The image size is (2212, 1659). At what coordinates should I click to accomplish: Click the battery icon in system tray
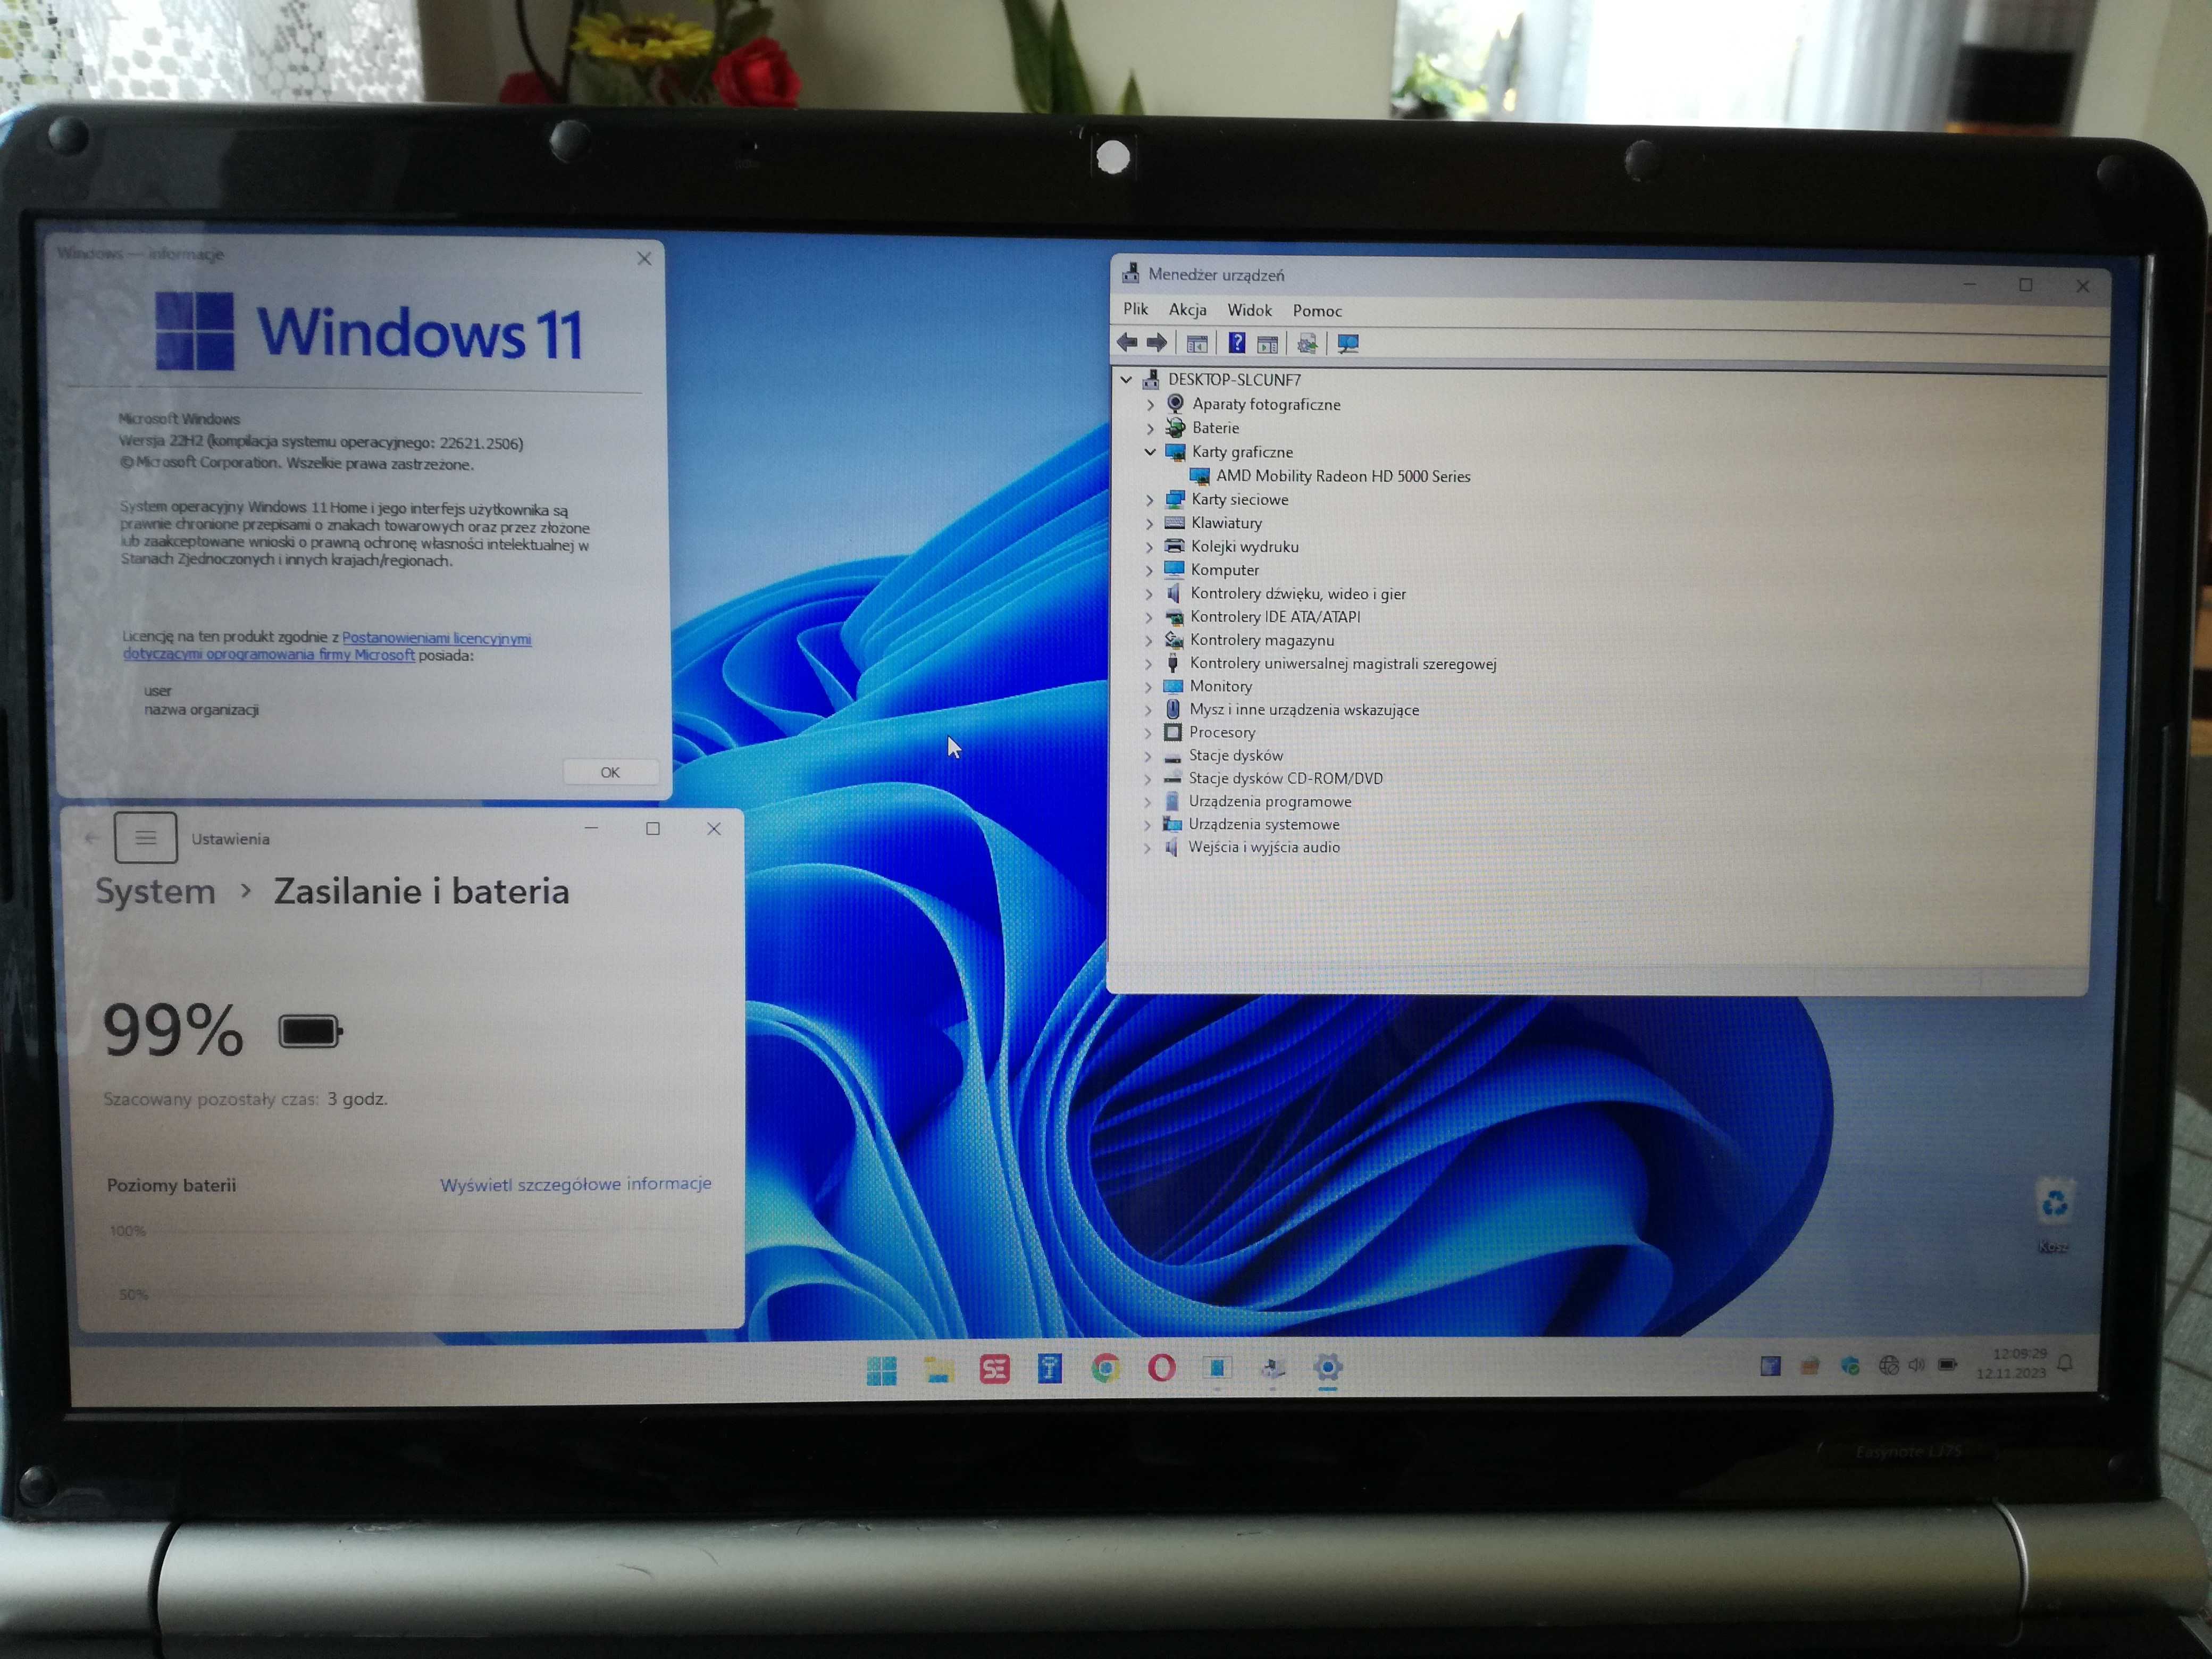click(1947, 1364)
